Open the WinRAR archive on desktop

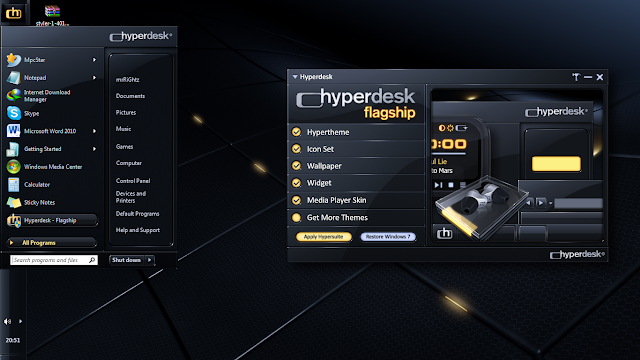[x=52, y=11]
